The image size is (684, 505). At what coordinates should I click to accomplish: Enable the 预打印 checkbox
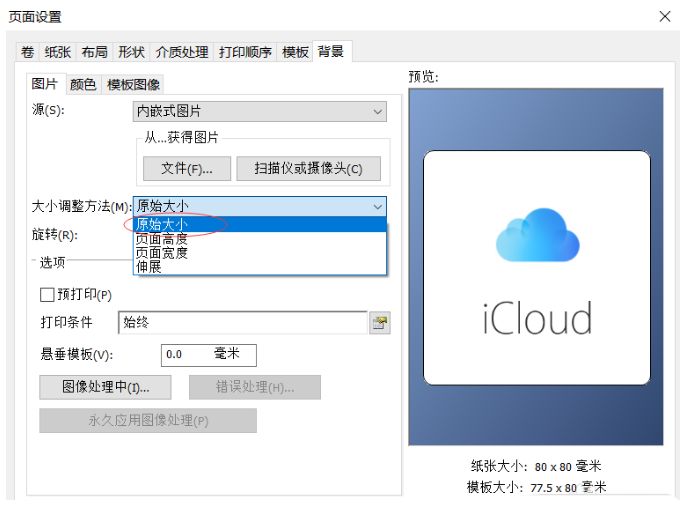[x=46, y=295]
